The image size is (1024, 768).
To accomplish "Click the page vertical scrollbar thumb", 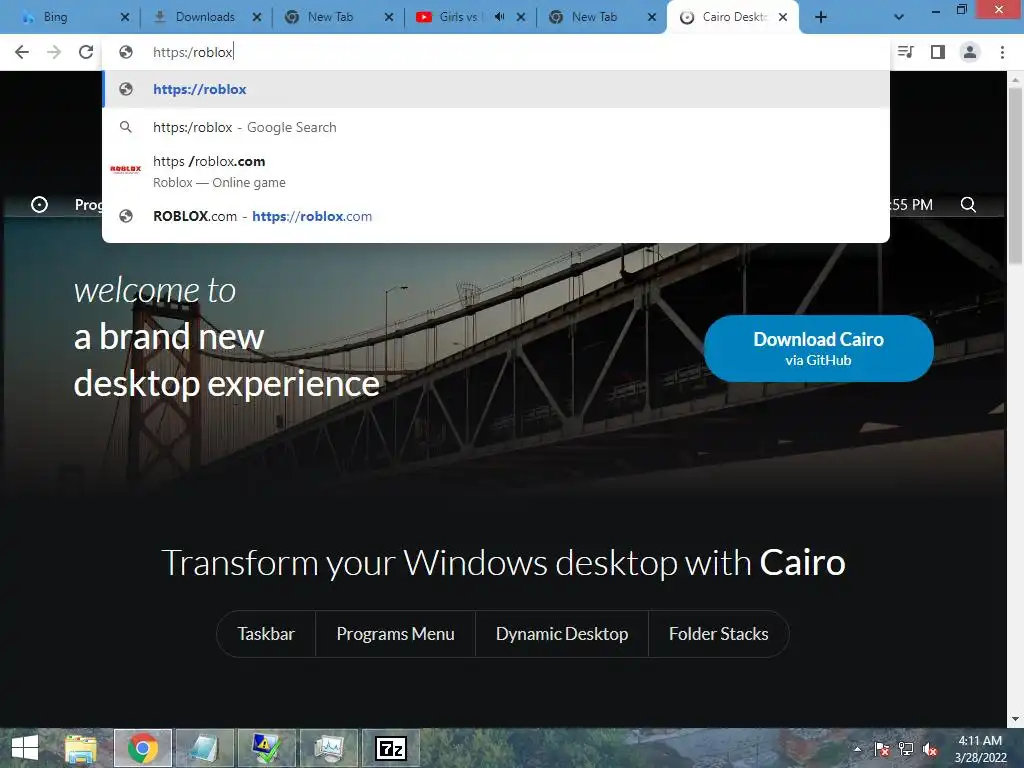I will tap(1015, 176).
